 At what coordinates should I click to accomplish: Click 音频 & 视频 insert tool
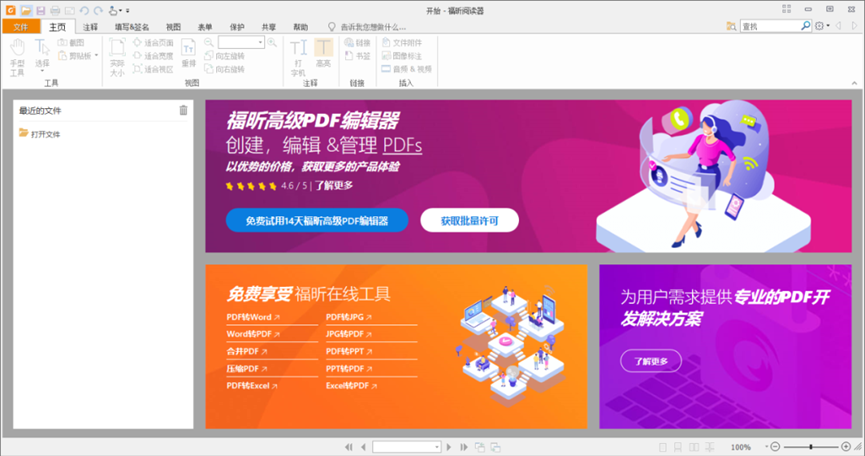(x=407, y=69)
